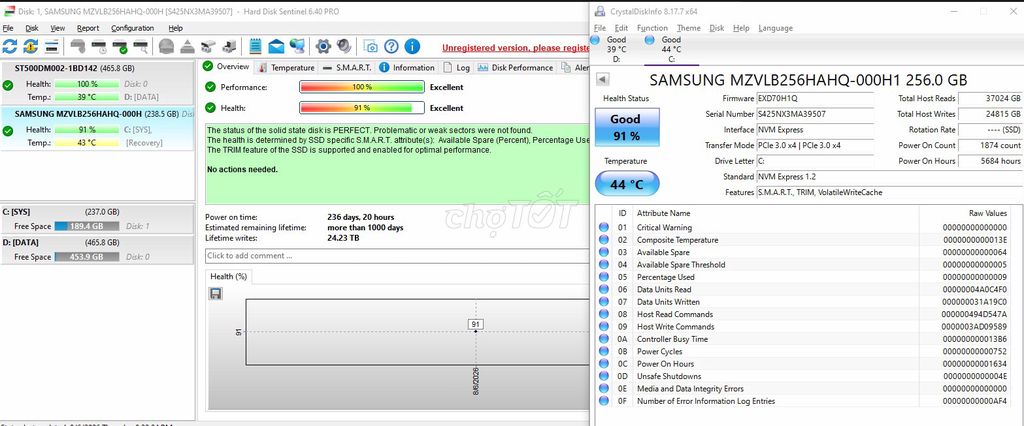Screen dimensions: 1024x426
Task: Open the Theme menu in CrystalDiskInfo
Action: [688, 28]
